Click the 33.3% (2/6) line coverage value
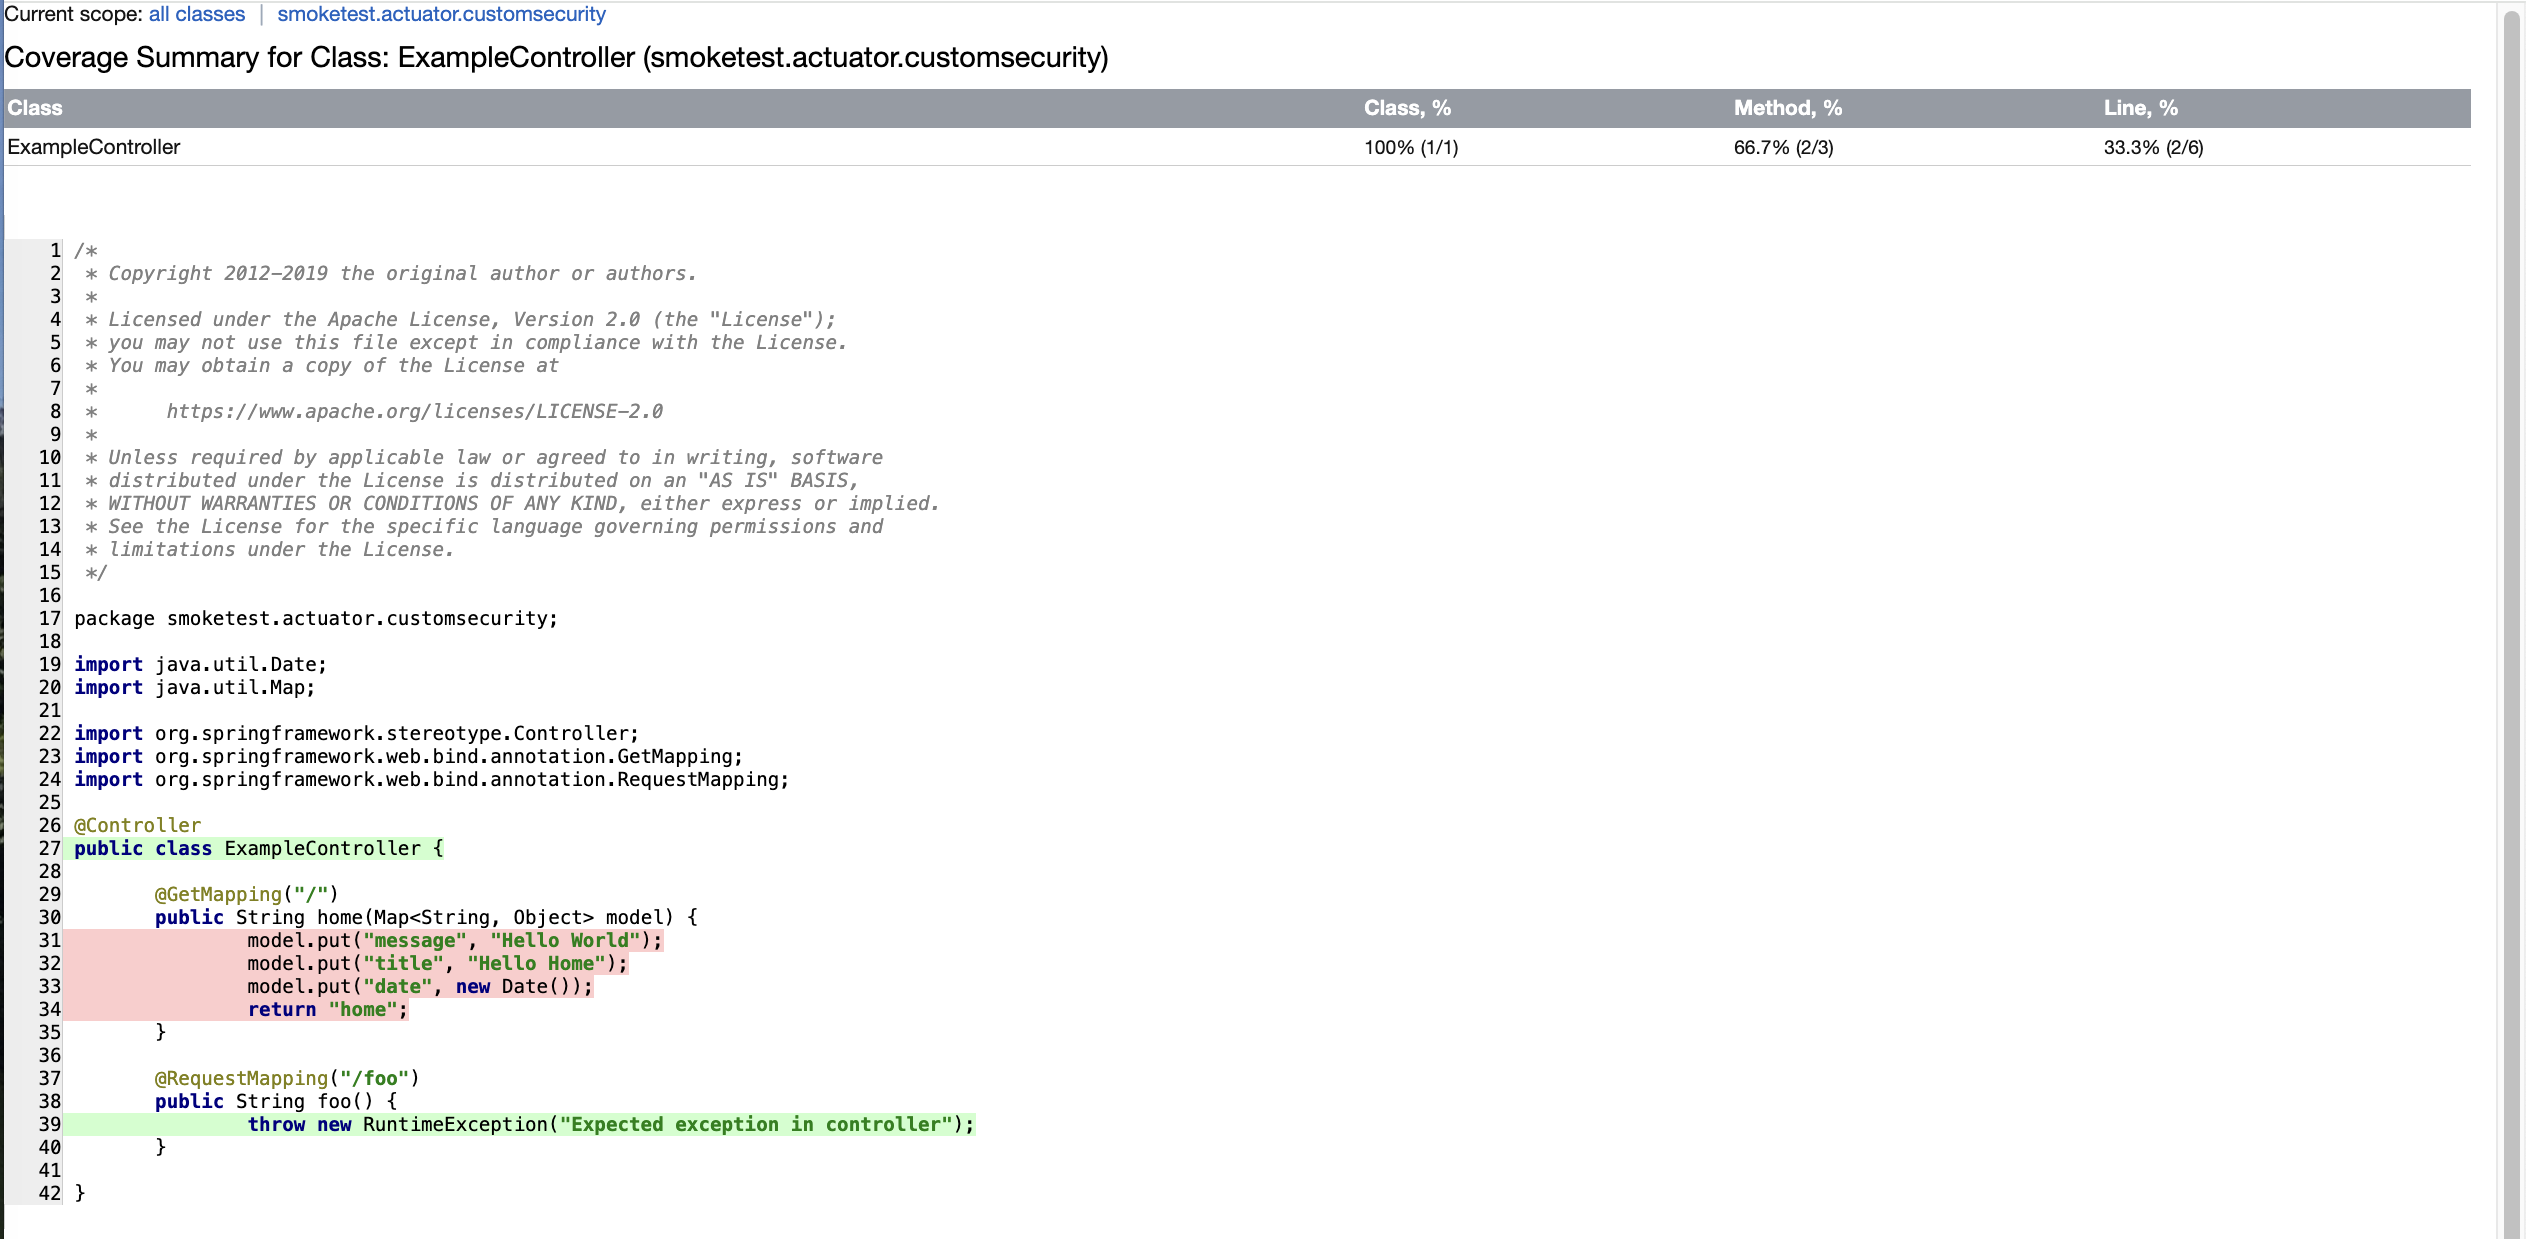This screenshot has height=1239, width=2526. [x=2153, y=147]
